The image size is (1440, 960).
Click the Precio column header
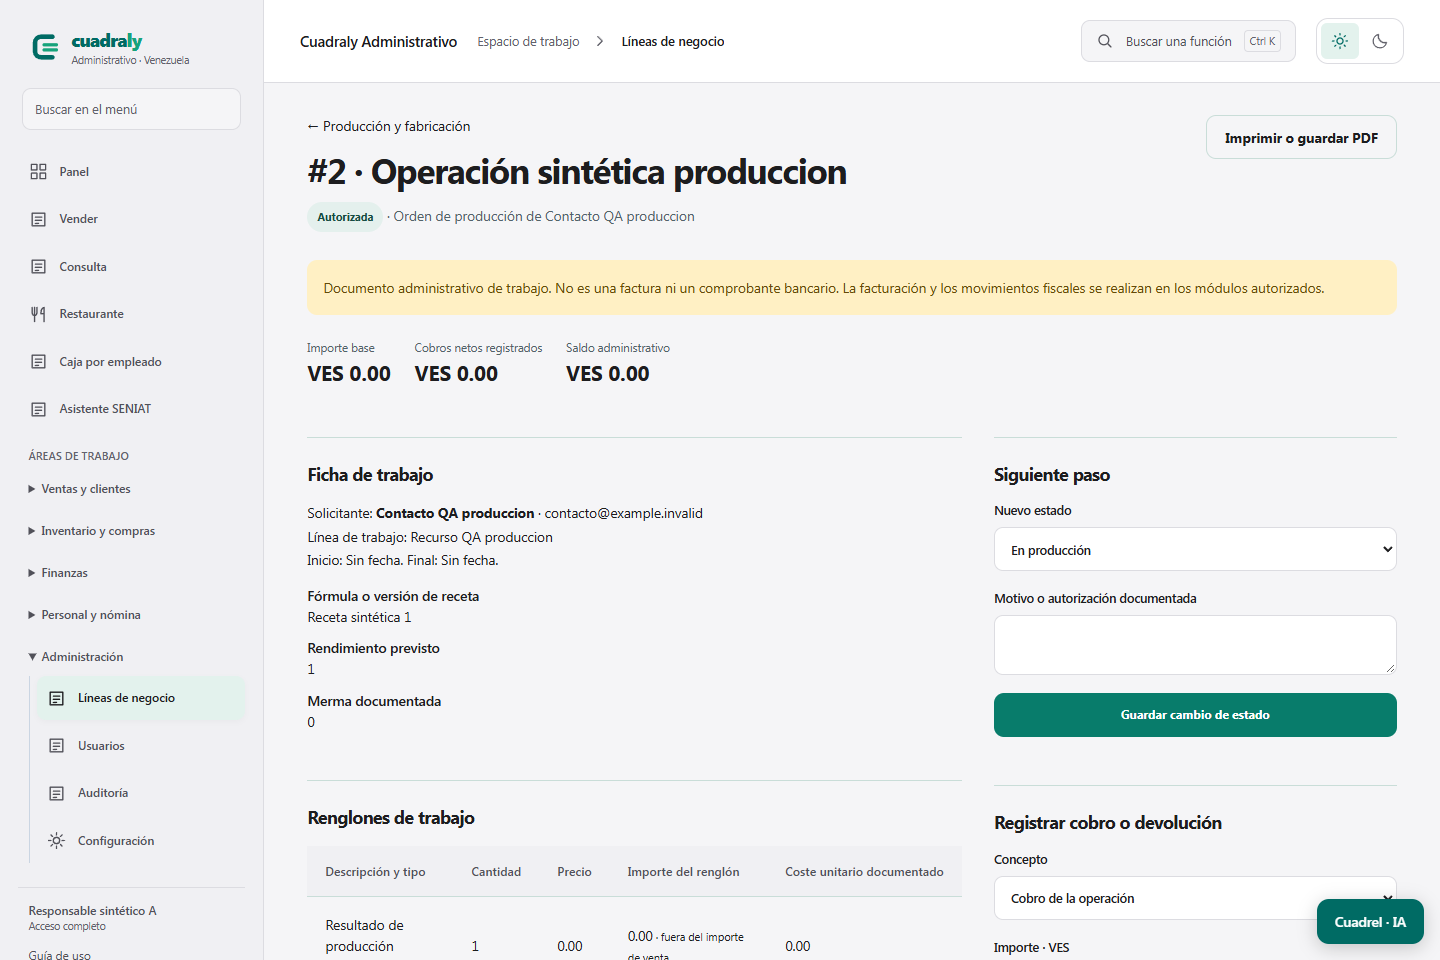tap(574, 872)
